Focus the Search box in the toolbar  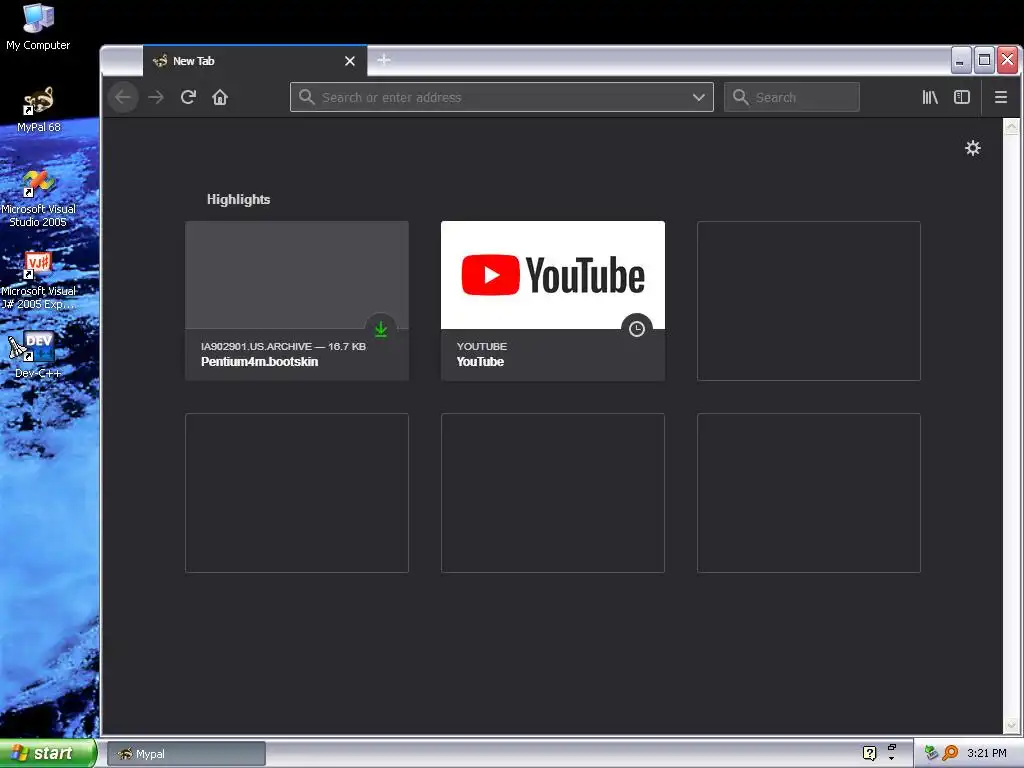click(792, 97)
